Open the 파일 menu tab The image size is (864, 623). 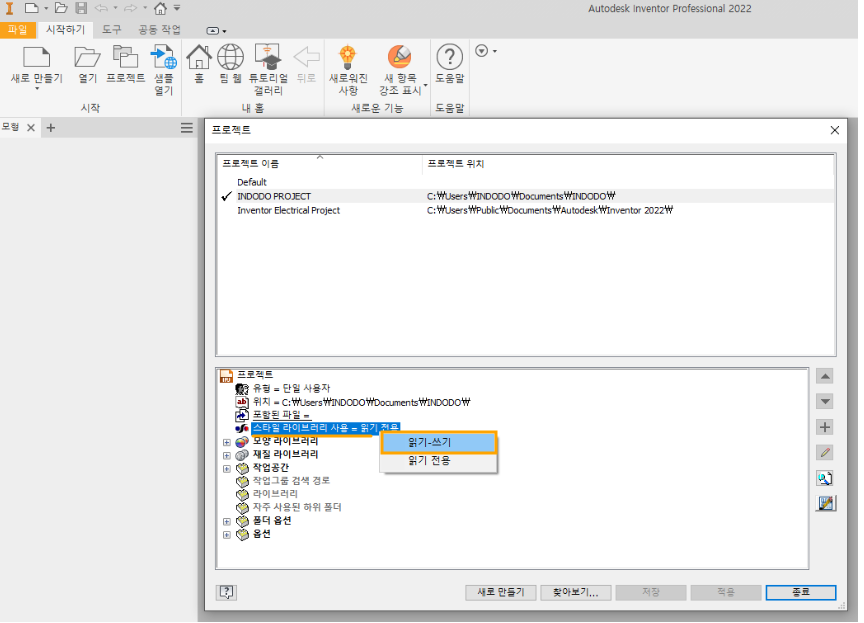pos(18,30)
